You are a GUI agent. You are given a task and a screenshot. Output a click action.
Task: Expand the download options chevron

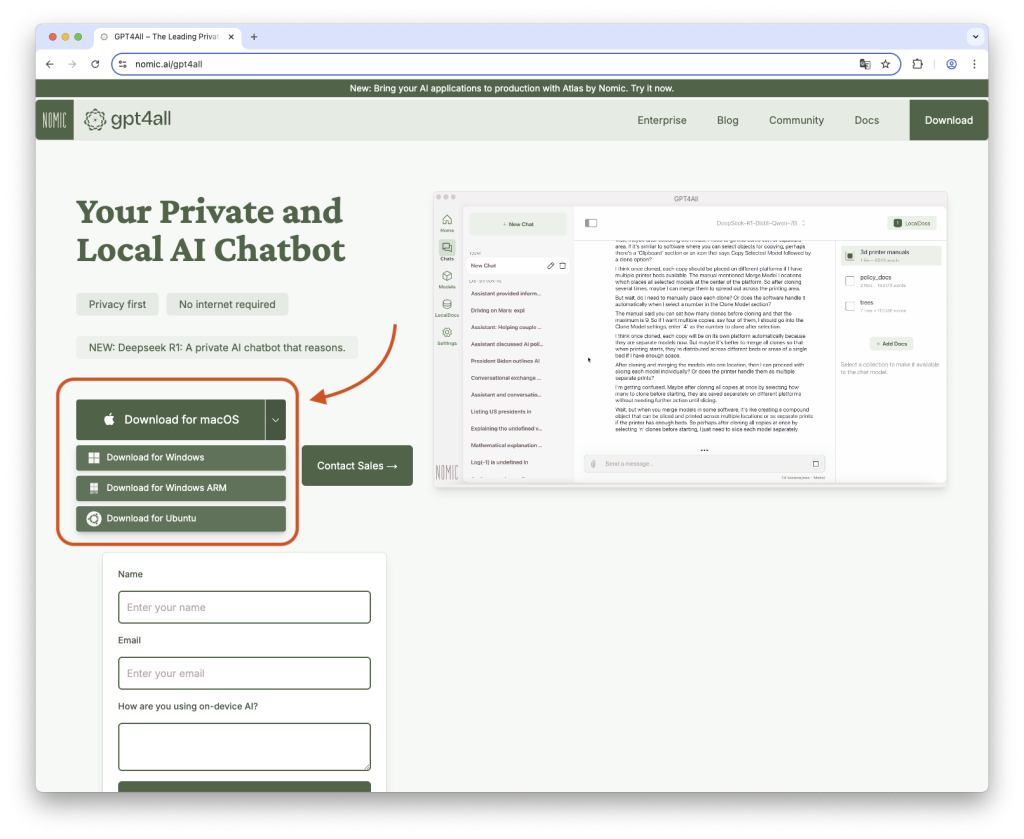(275, 420)
